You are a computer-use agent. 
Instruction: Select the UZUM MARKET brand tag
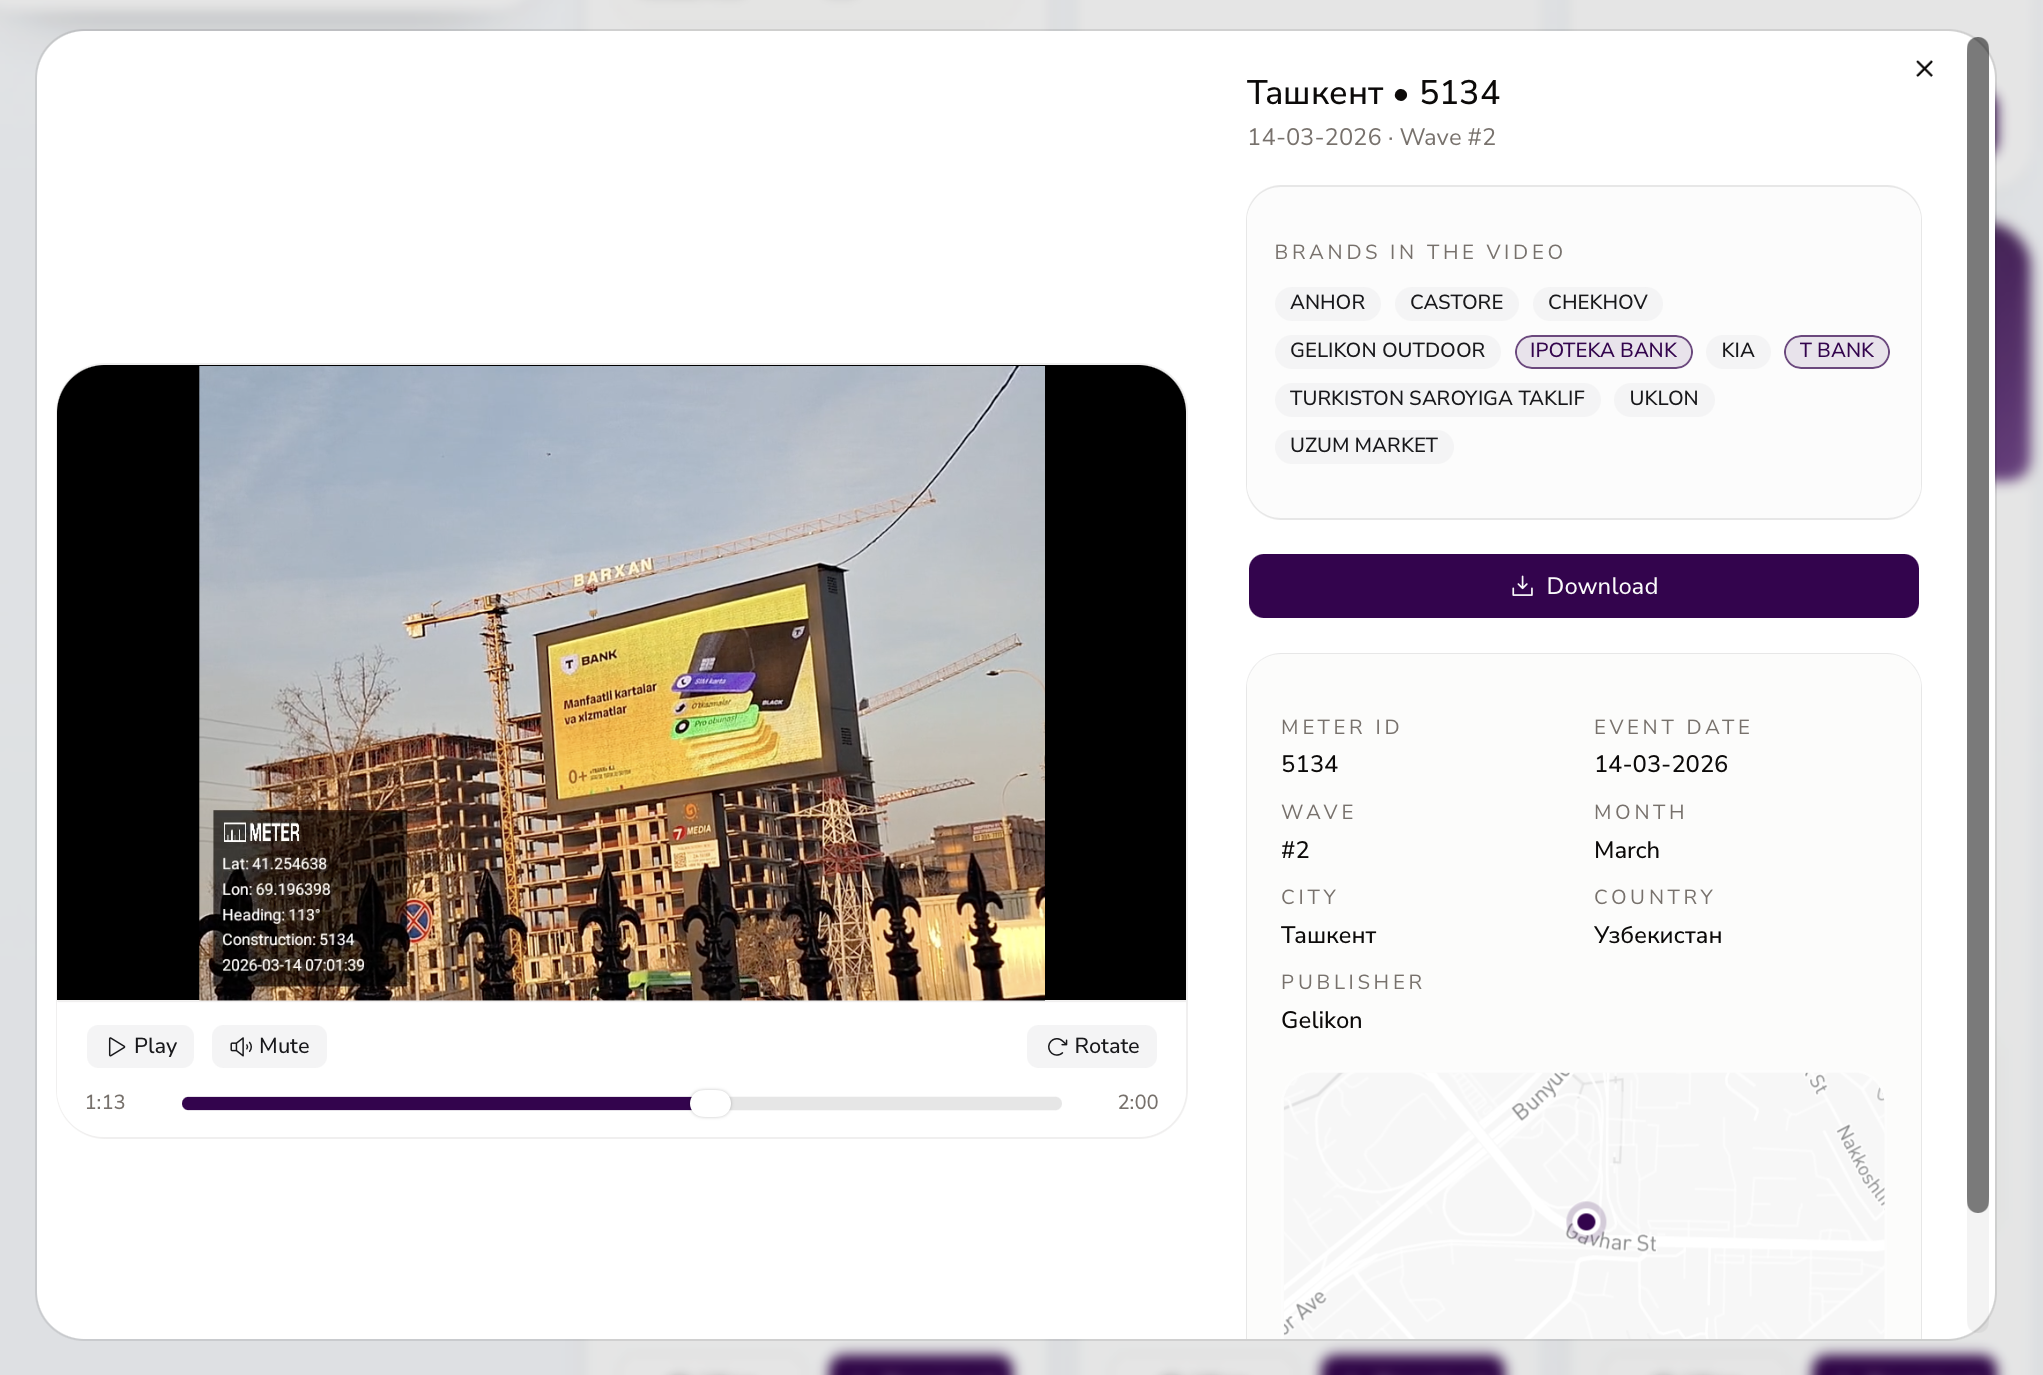(1363, 446)
